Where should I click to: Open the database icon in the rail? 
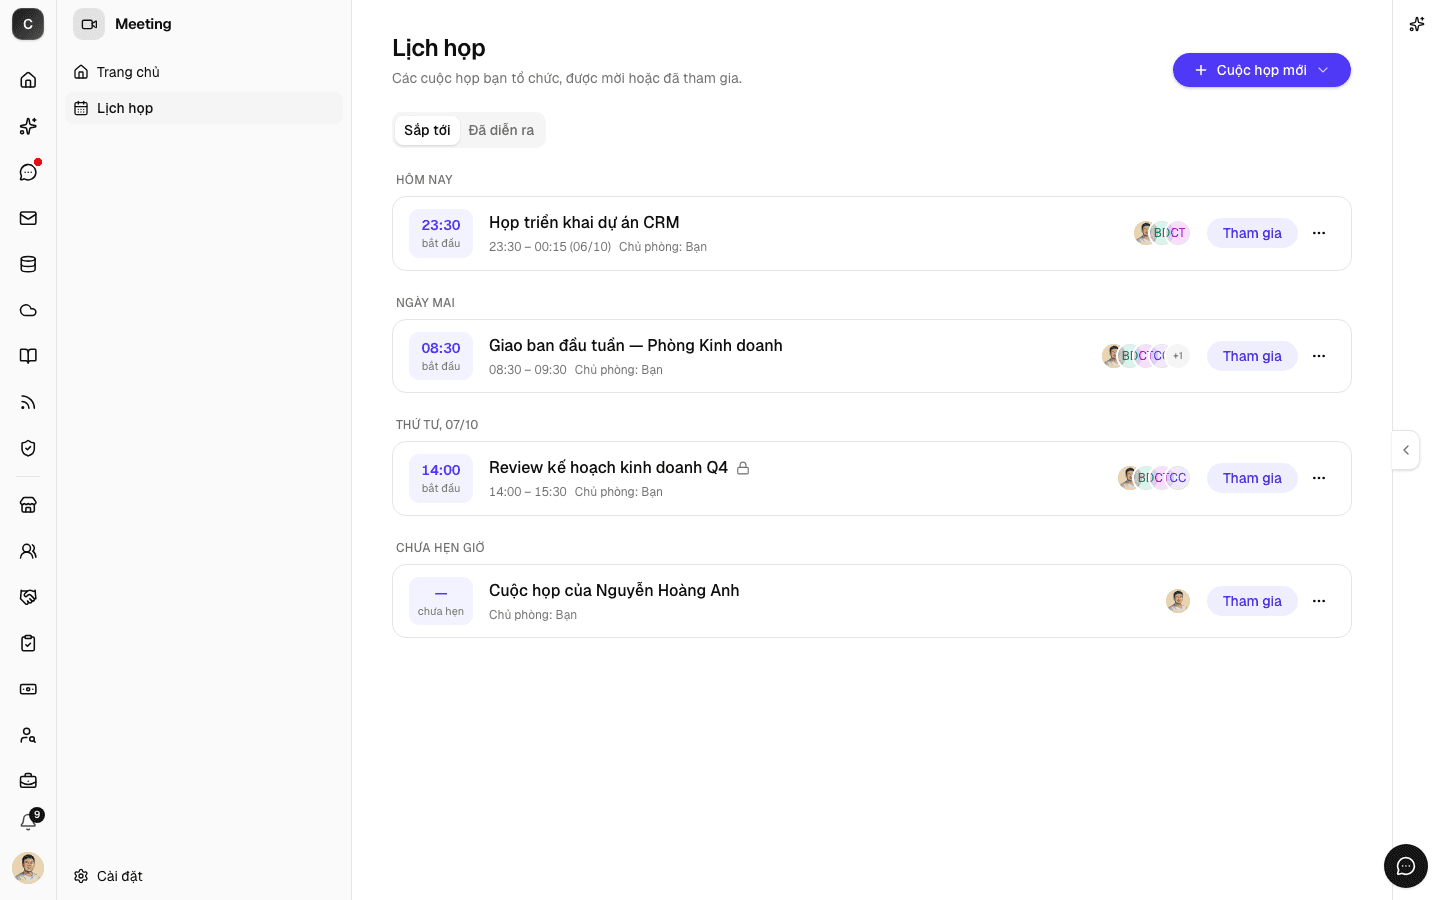28,264
